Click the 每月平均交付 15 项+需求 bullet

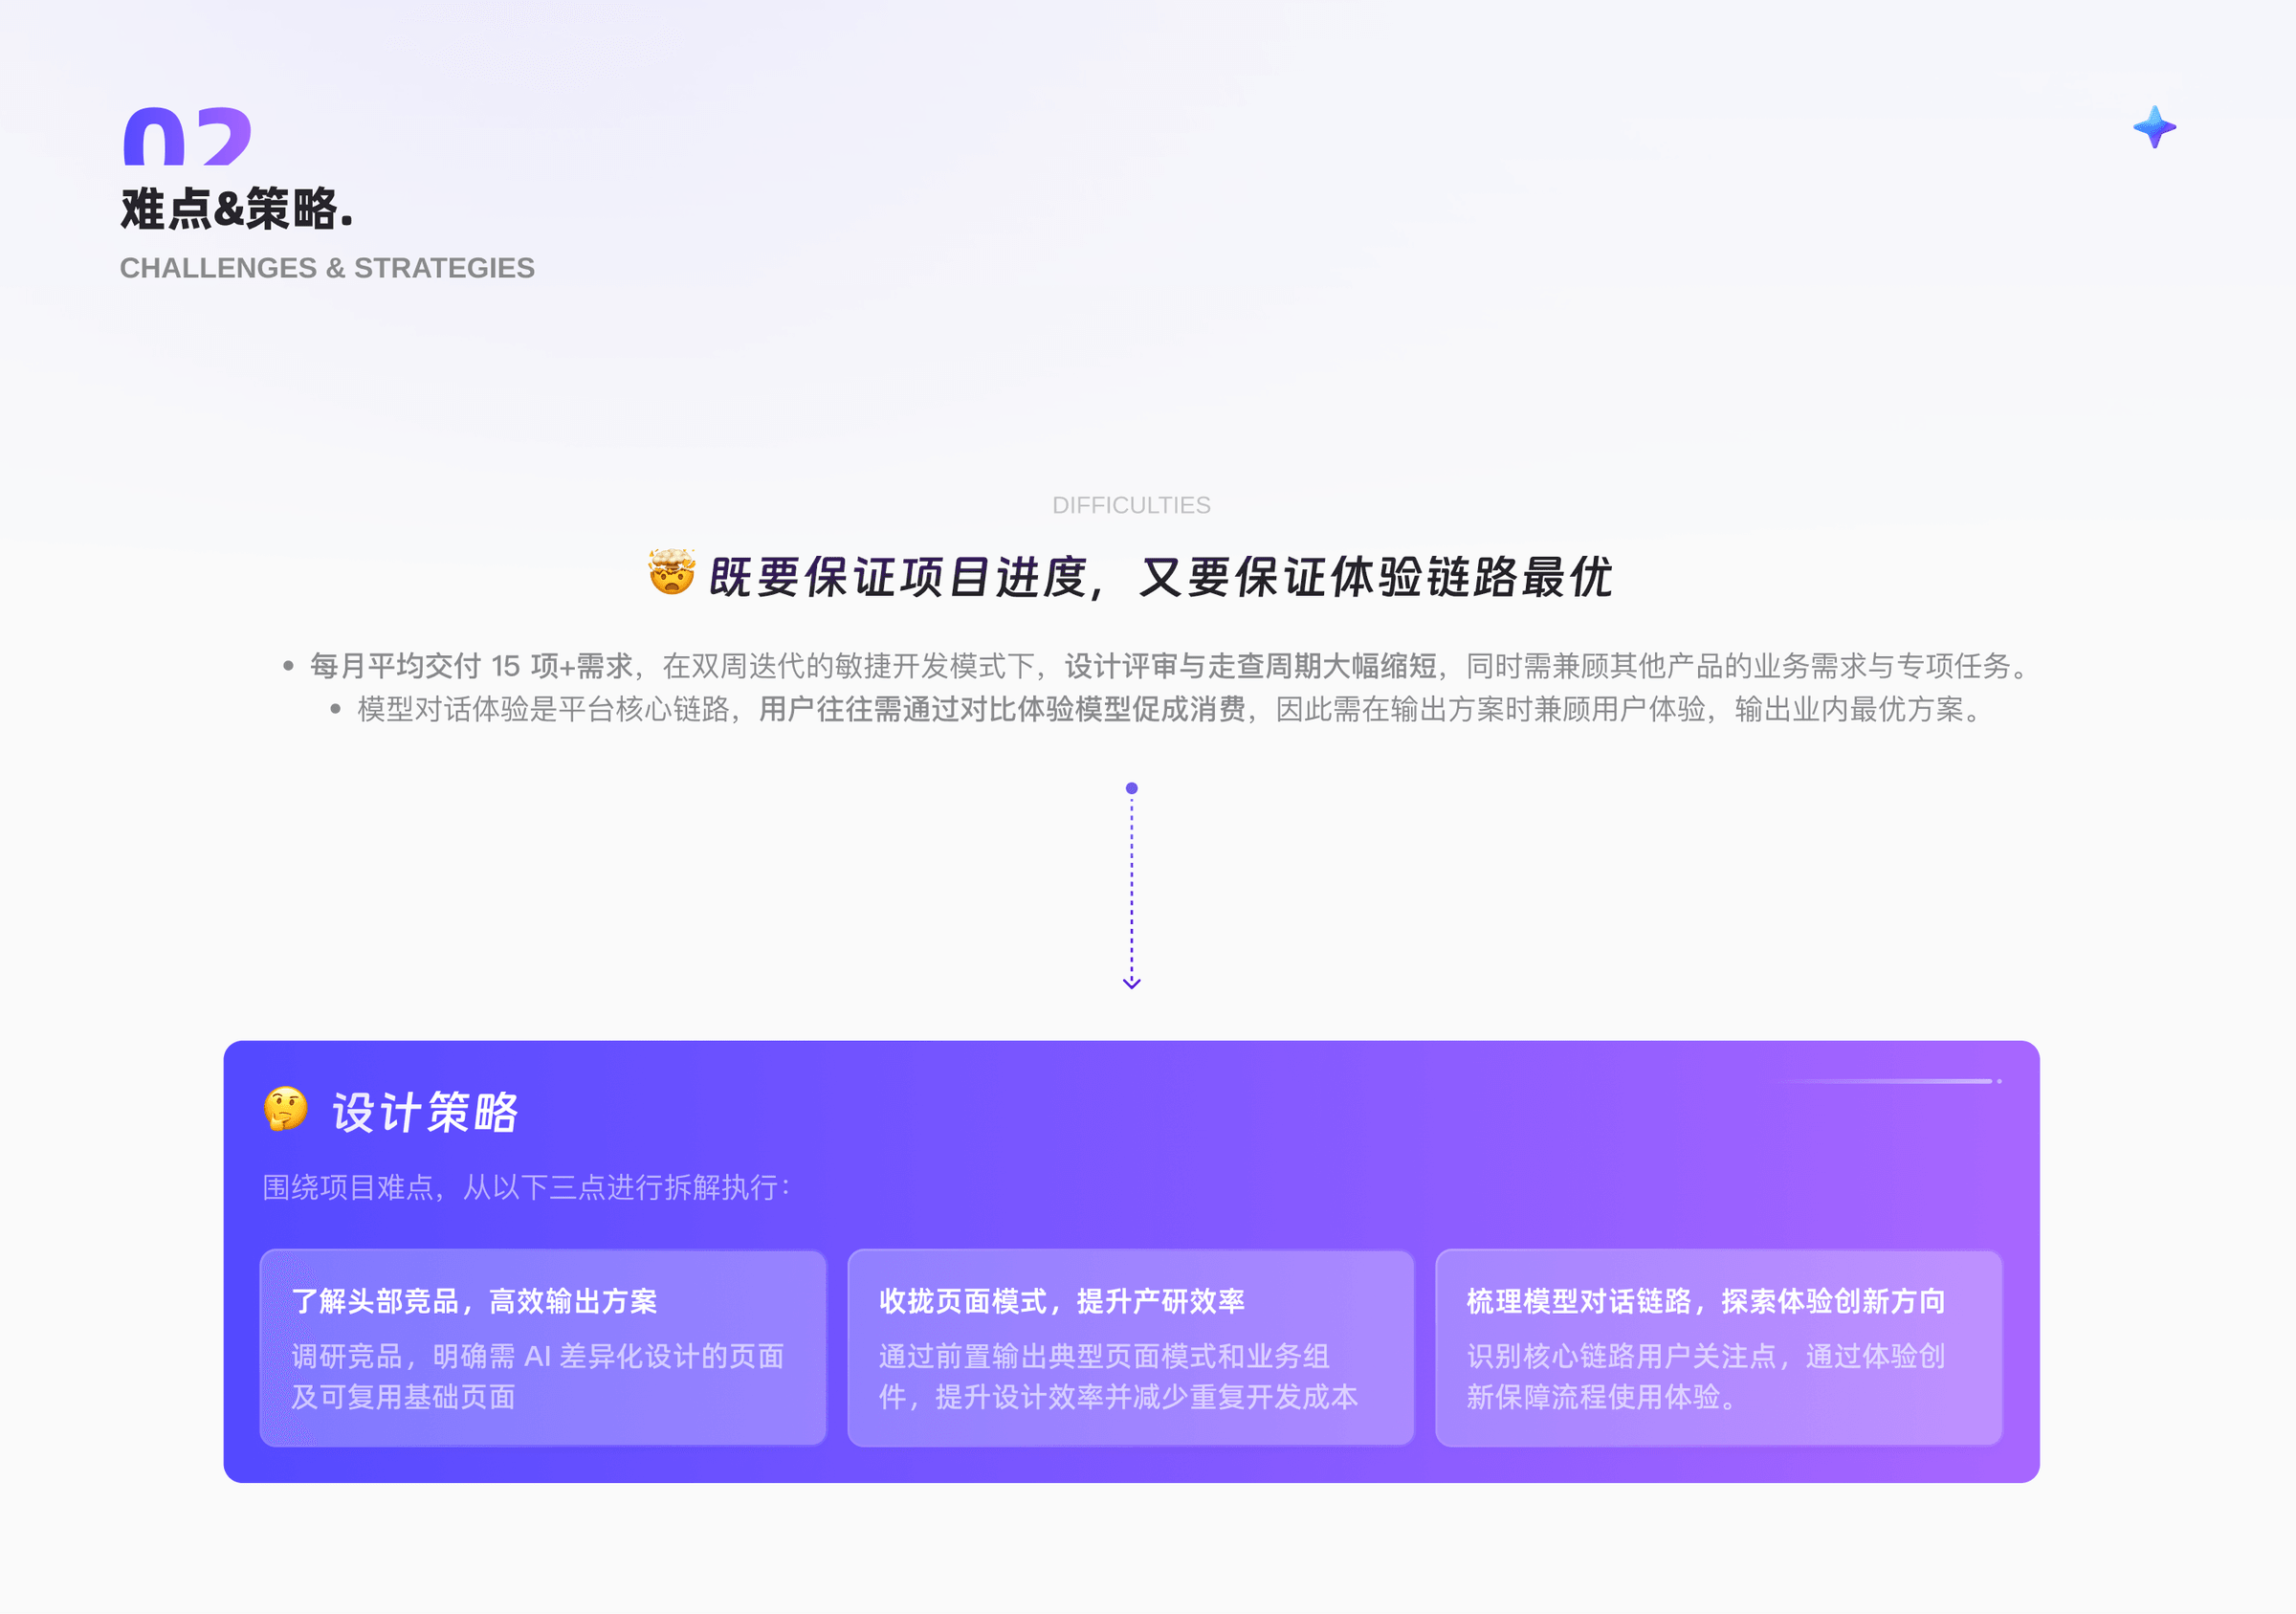(1158, 666)
